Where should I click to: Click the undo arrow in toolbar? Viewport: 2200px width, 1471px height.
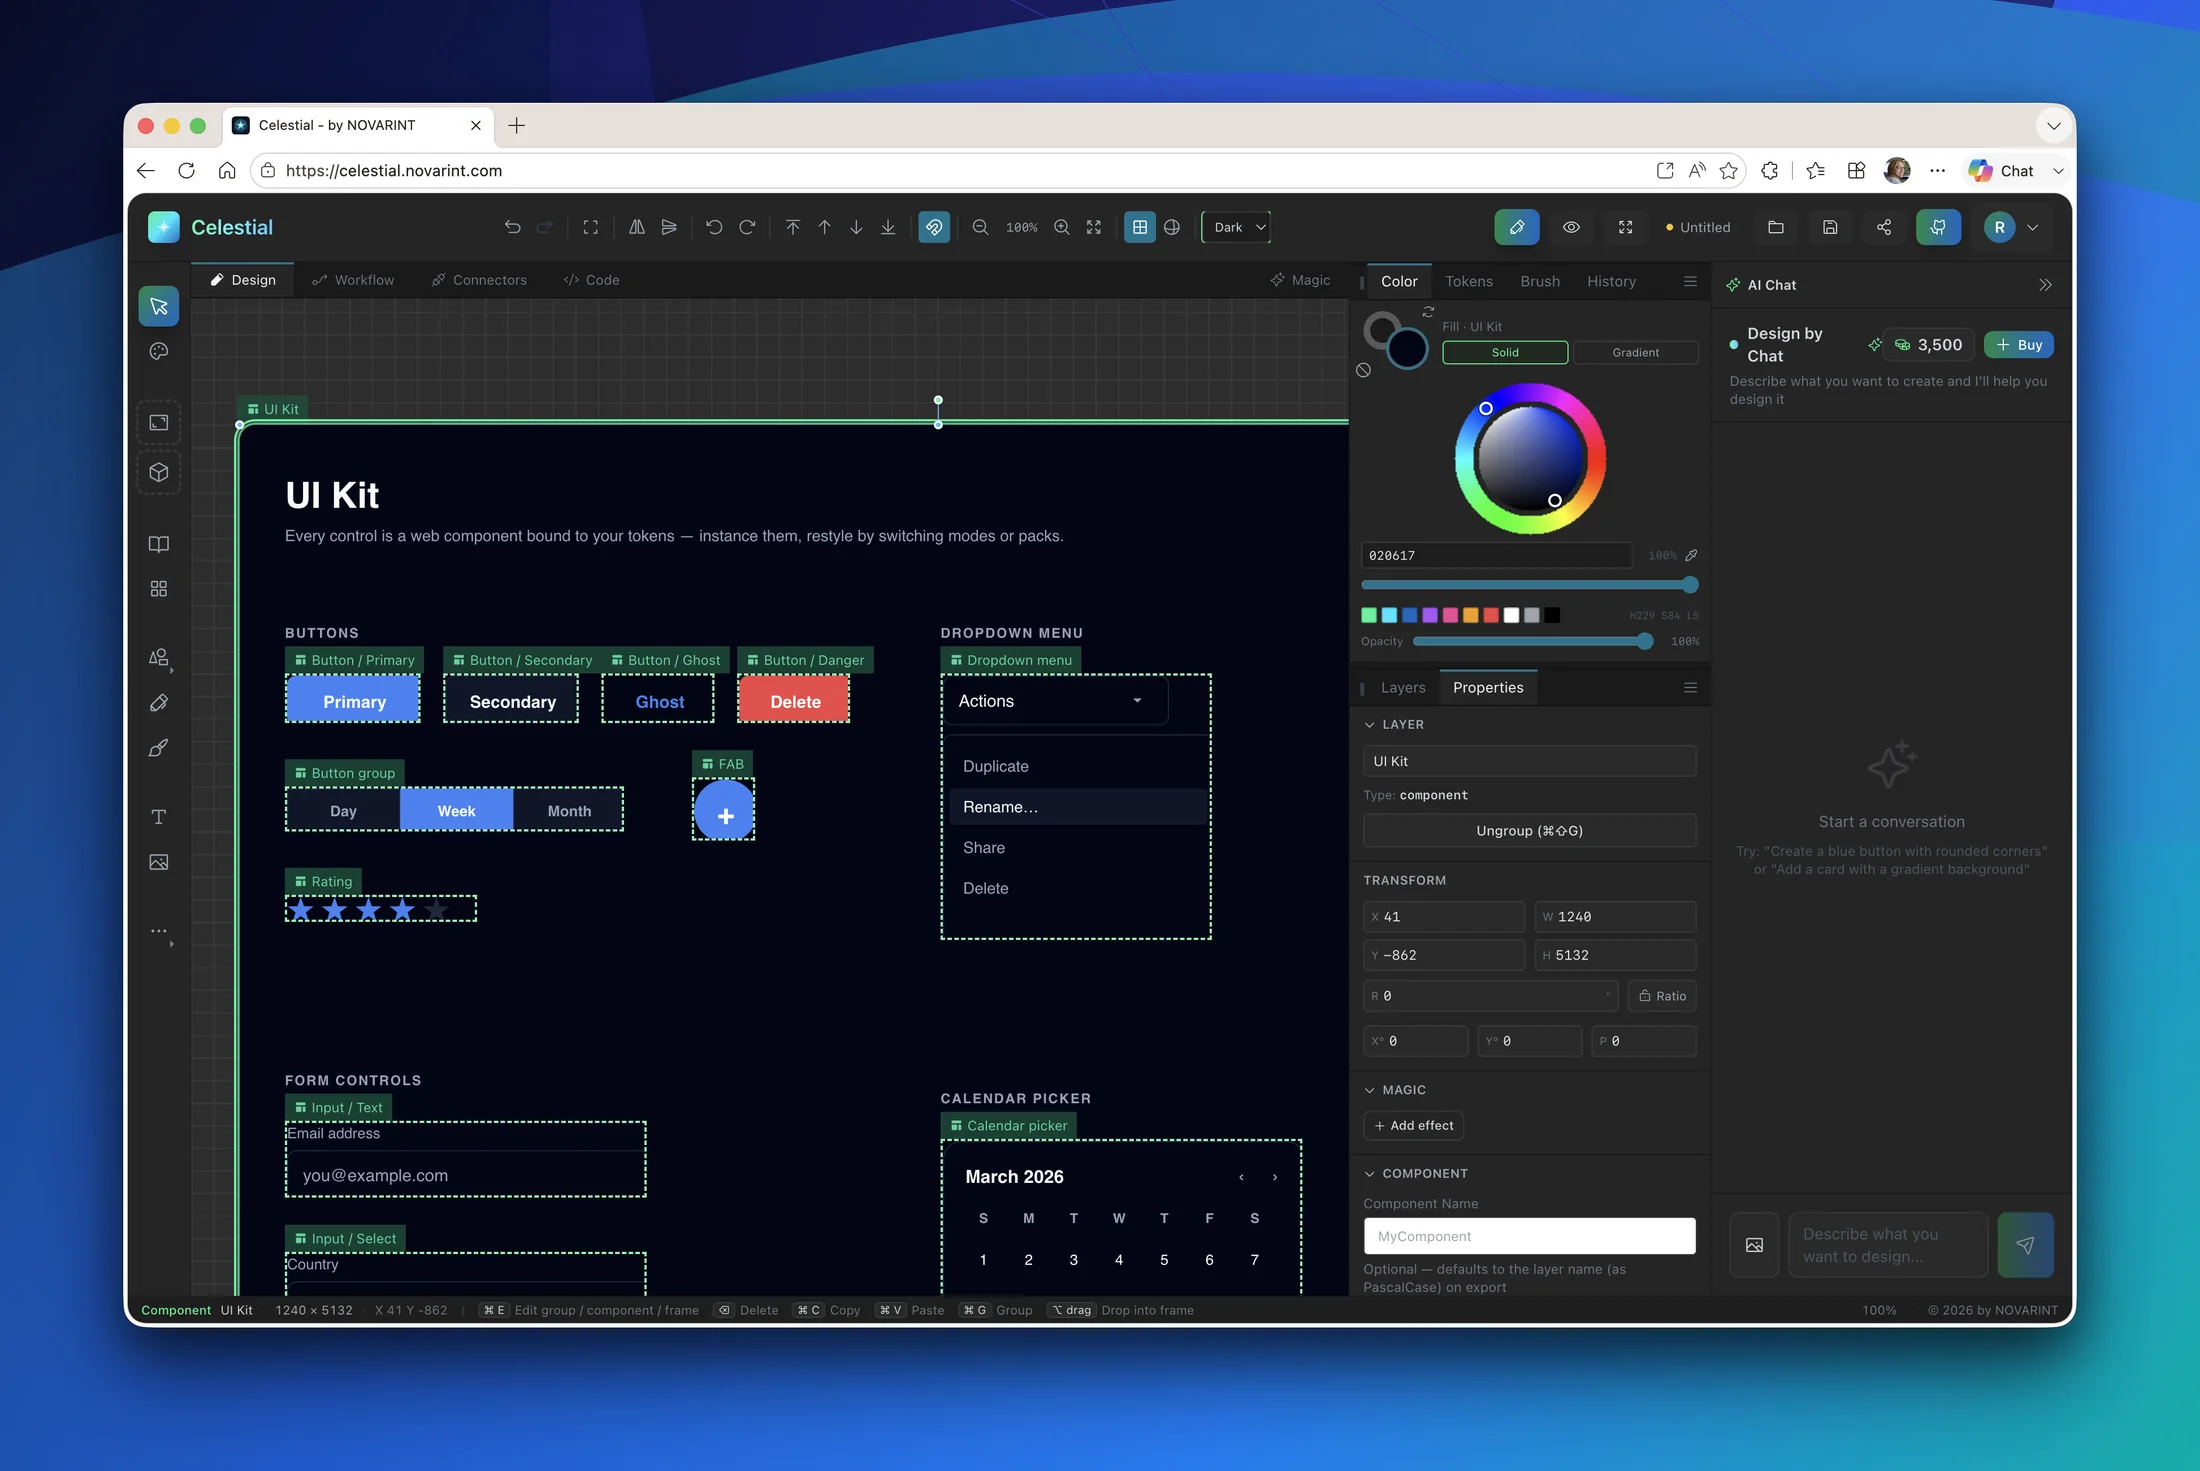coord(512,227)
